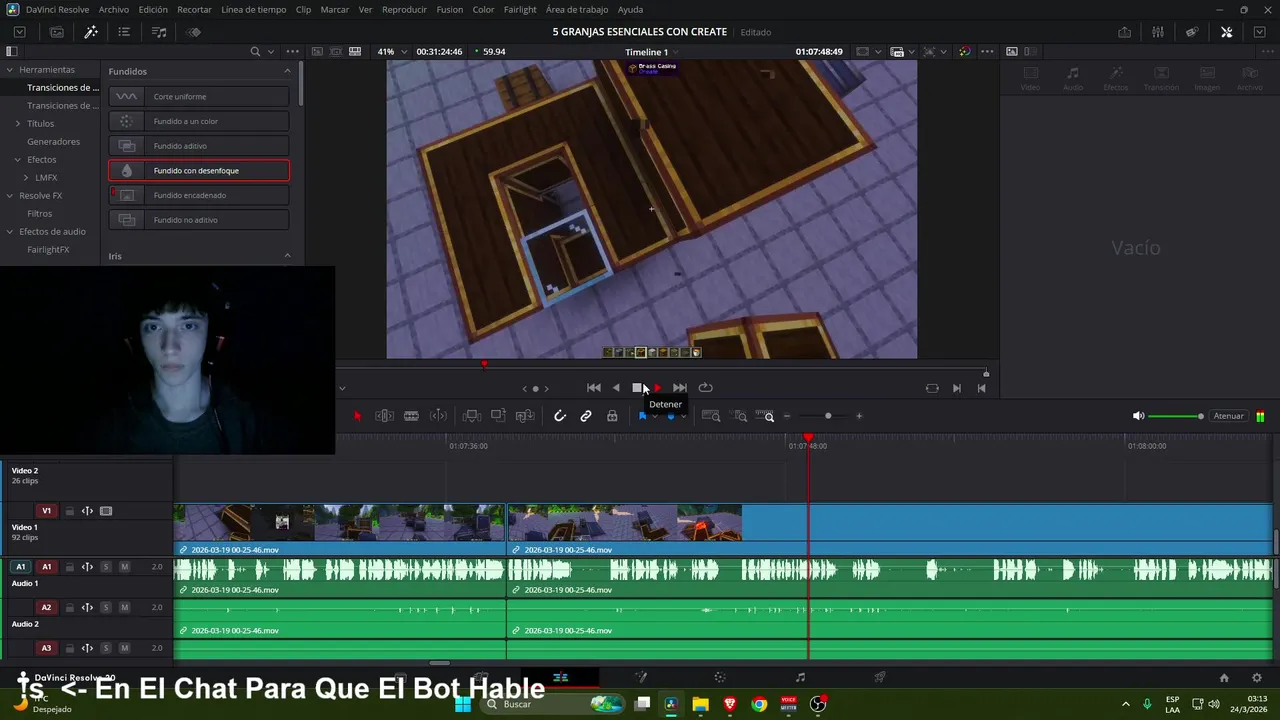Collapse the Iris category chevron
1280x720 pixels.
[287, 256]
